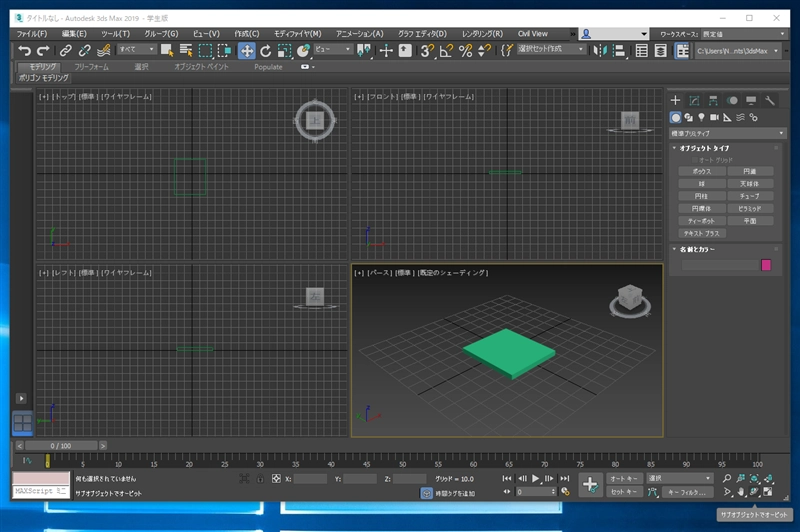
Task: Switch to the Populate ribbon tab
Action: (x=268, y=67)
